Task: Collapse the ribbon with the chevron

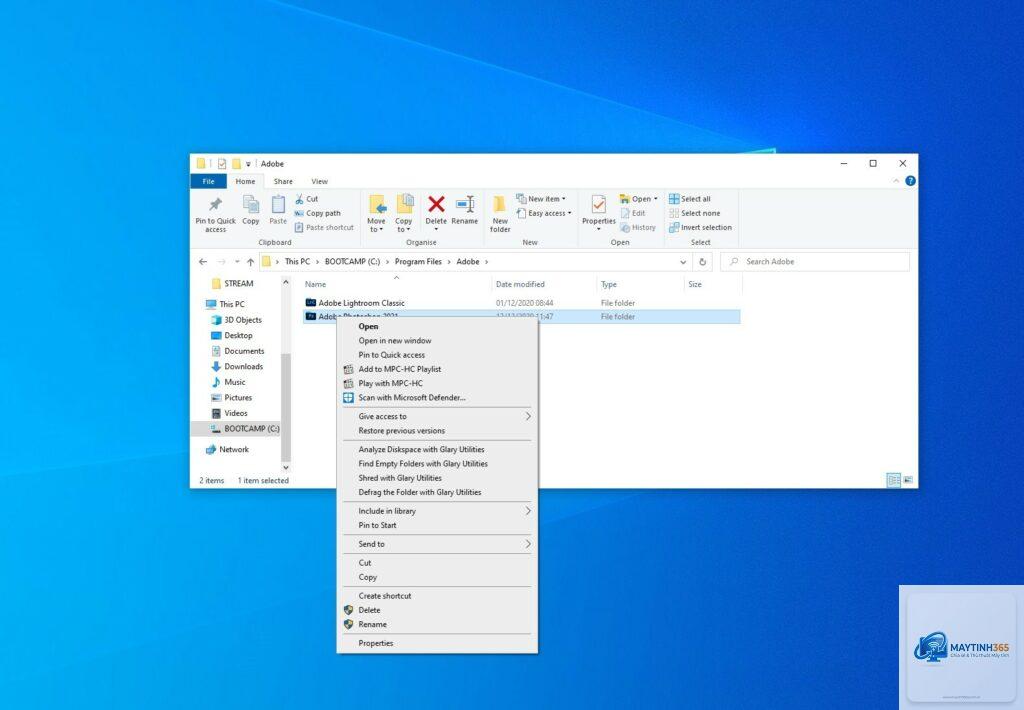Action: click(x=896, y=181)
